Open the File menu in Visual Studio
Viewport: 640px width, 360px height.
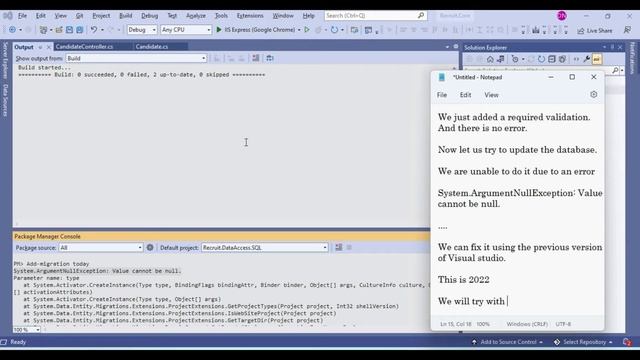[x=22, y=16]
